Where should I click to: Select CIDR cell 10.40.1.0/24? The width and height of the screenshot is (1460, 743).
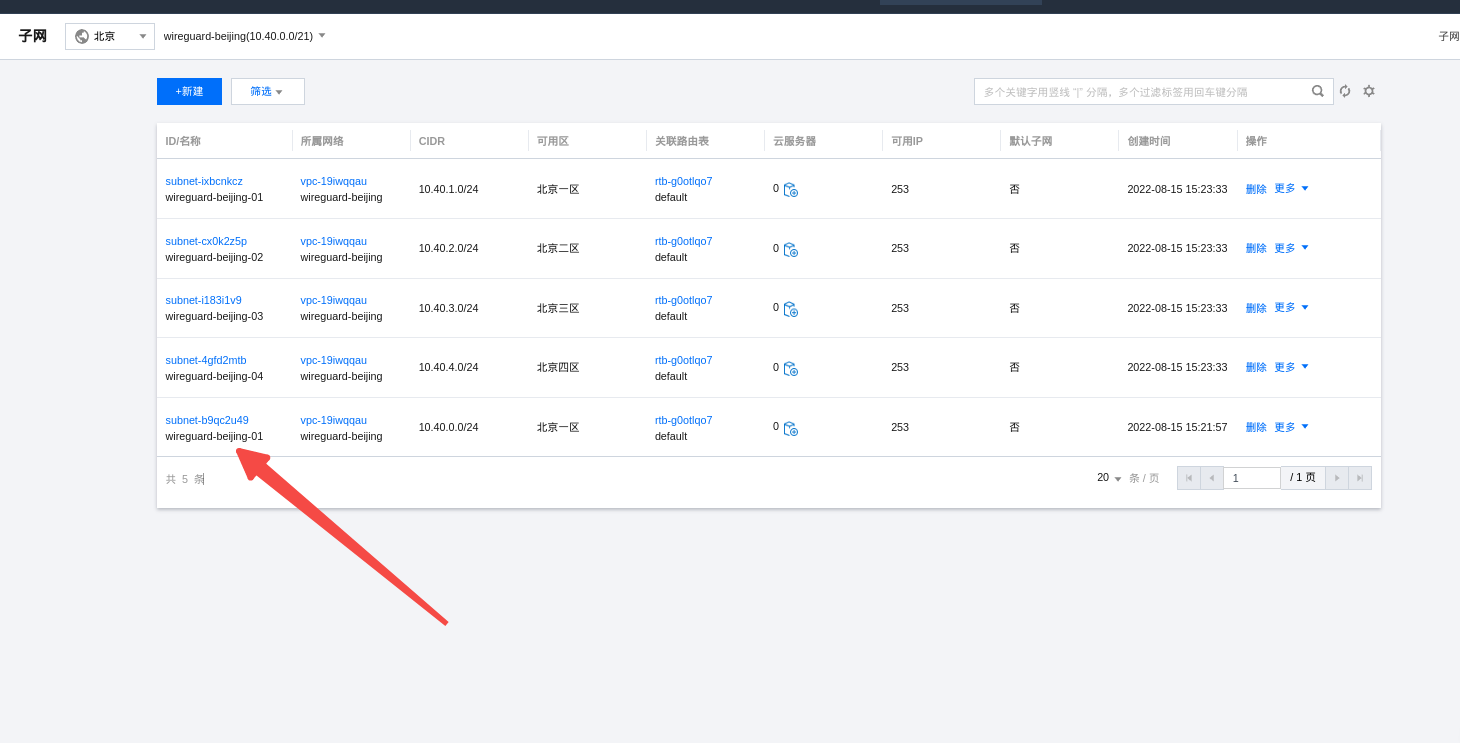pos(448,189)
